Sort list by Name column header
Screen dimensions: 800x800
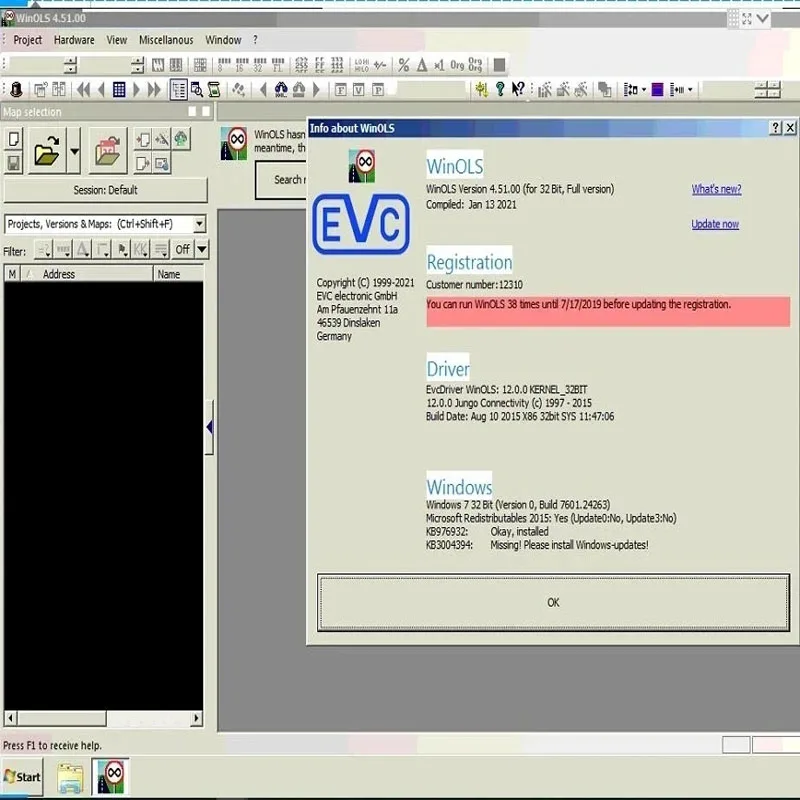179,274
